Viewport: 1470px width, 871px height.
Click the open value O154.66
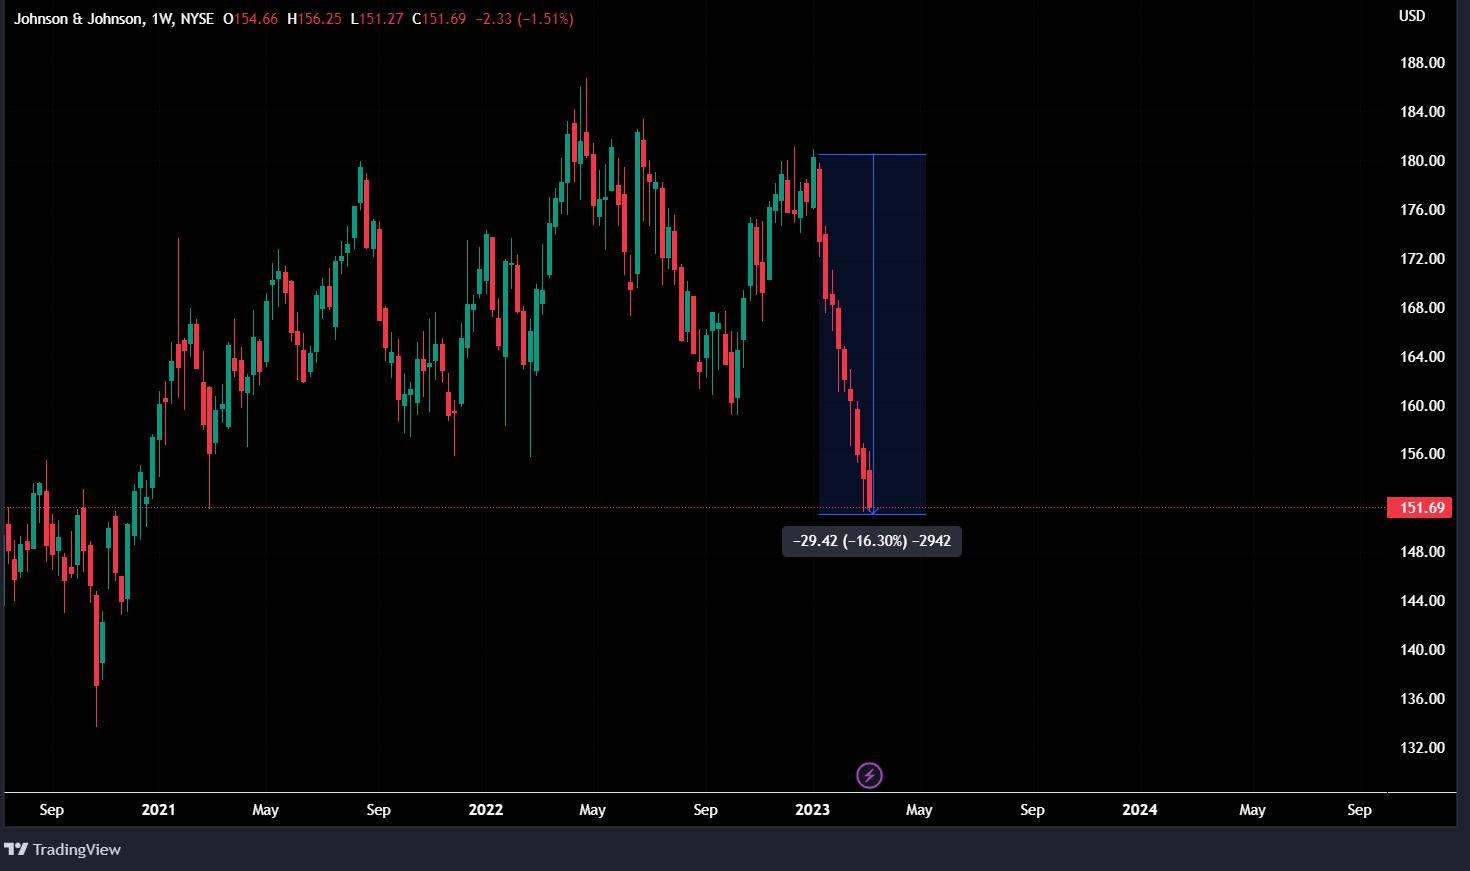pyautogui.click(x=250, y=19)
